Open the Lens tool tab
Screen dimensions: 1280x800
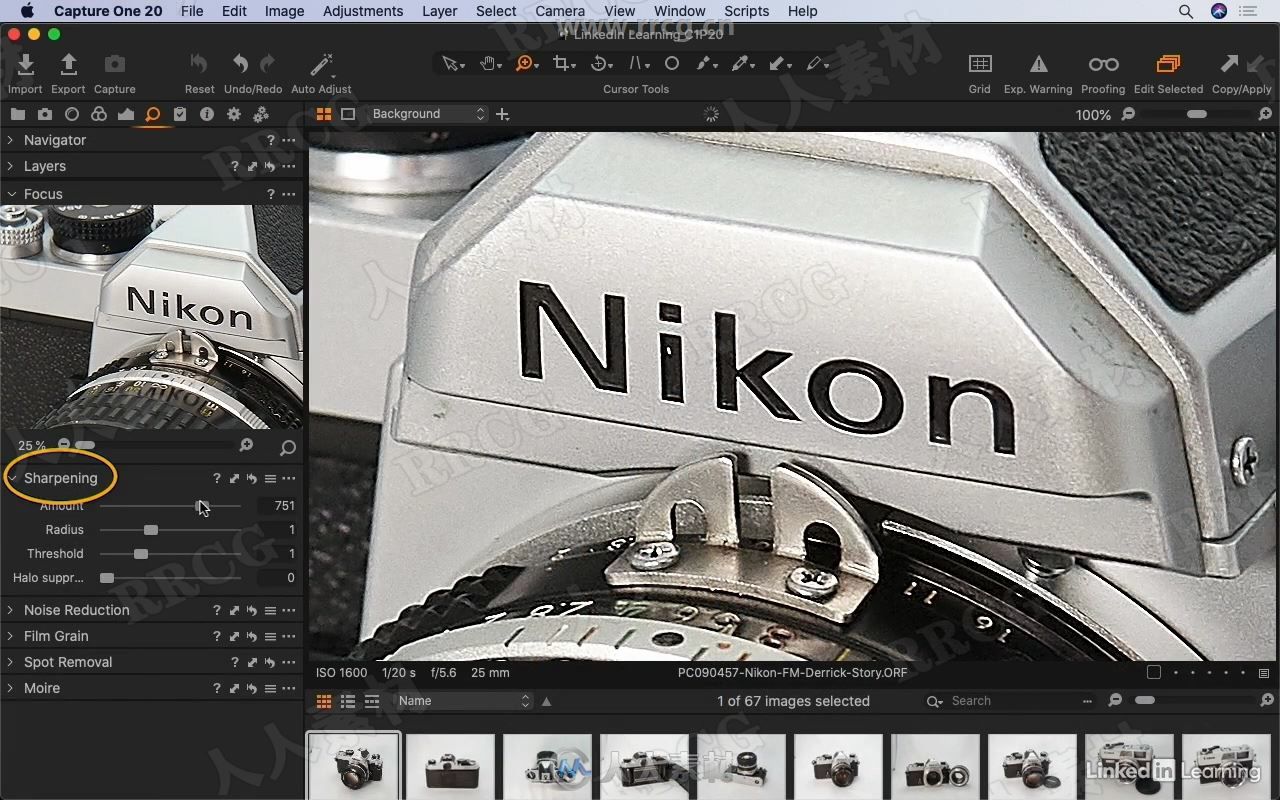coord(72,115)
